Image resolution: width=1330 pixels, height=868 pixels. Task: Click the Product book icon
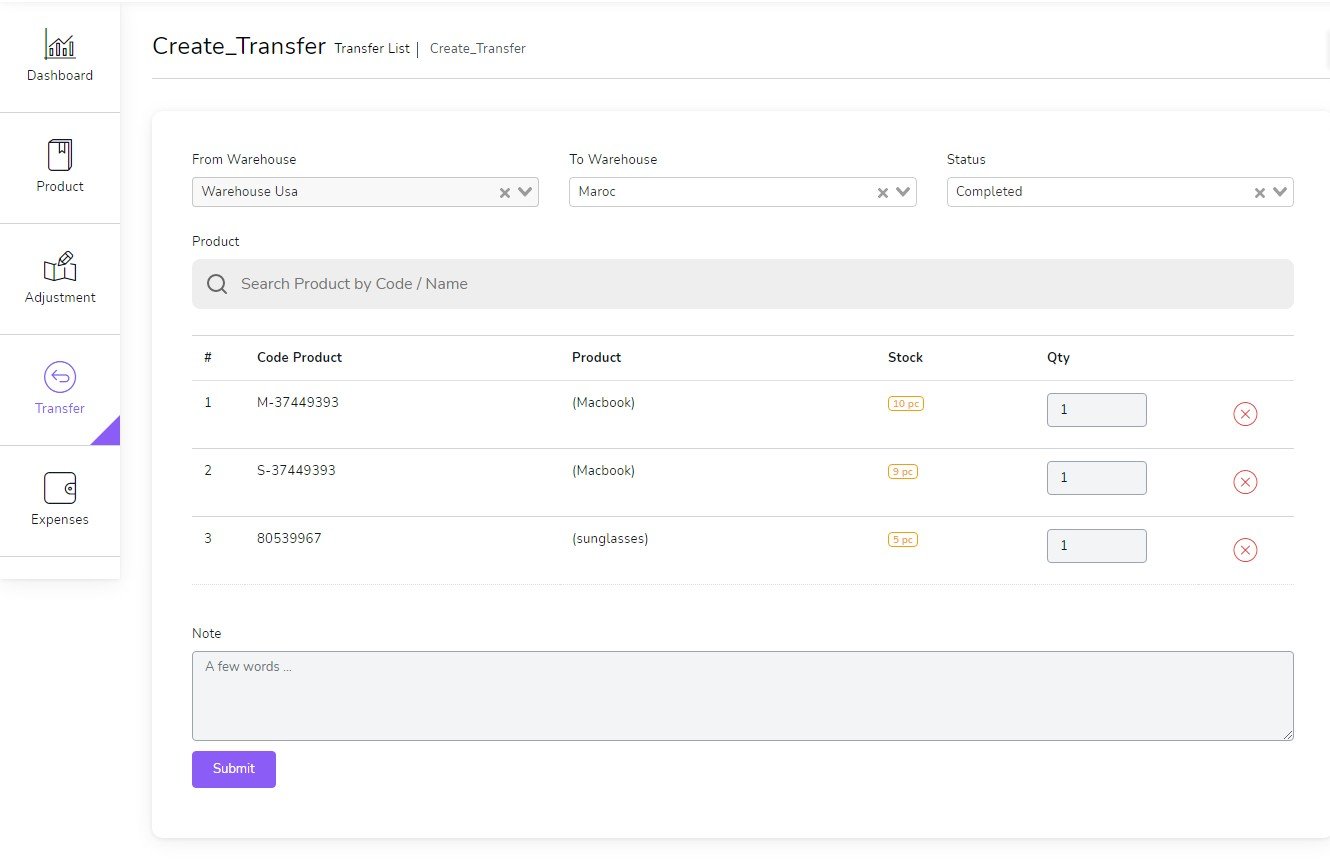tap(60, 156)
